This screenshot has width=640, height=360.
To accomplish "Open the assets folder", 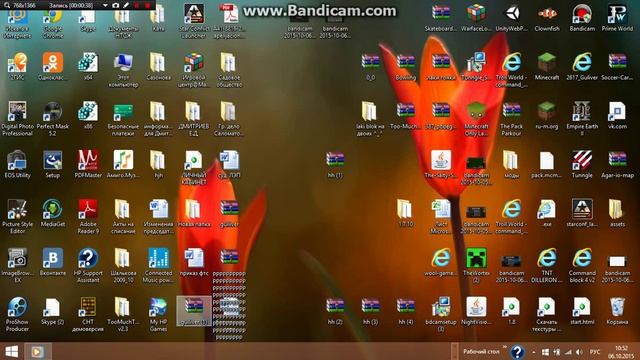I will point(617,213).
